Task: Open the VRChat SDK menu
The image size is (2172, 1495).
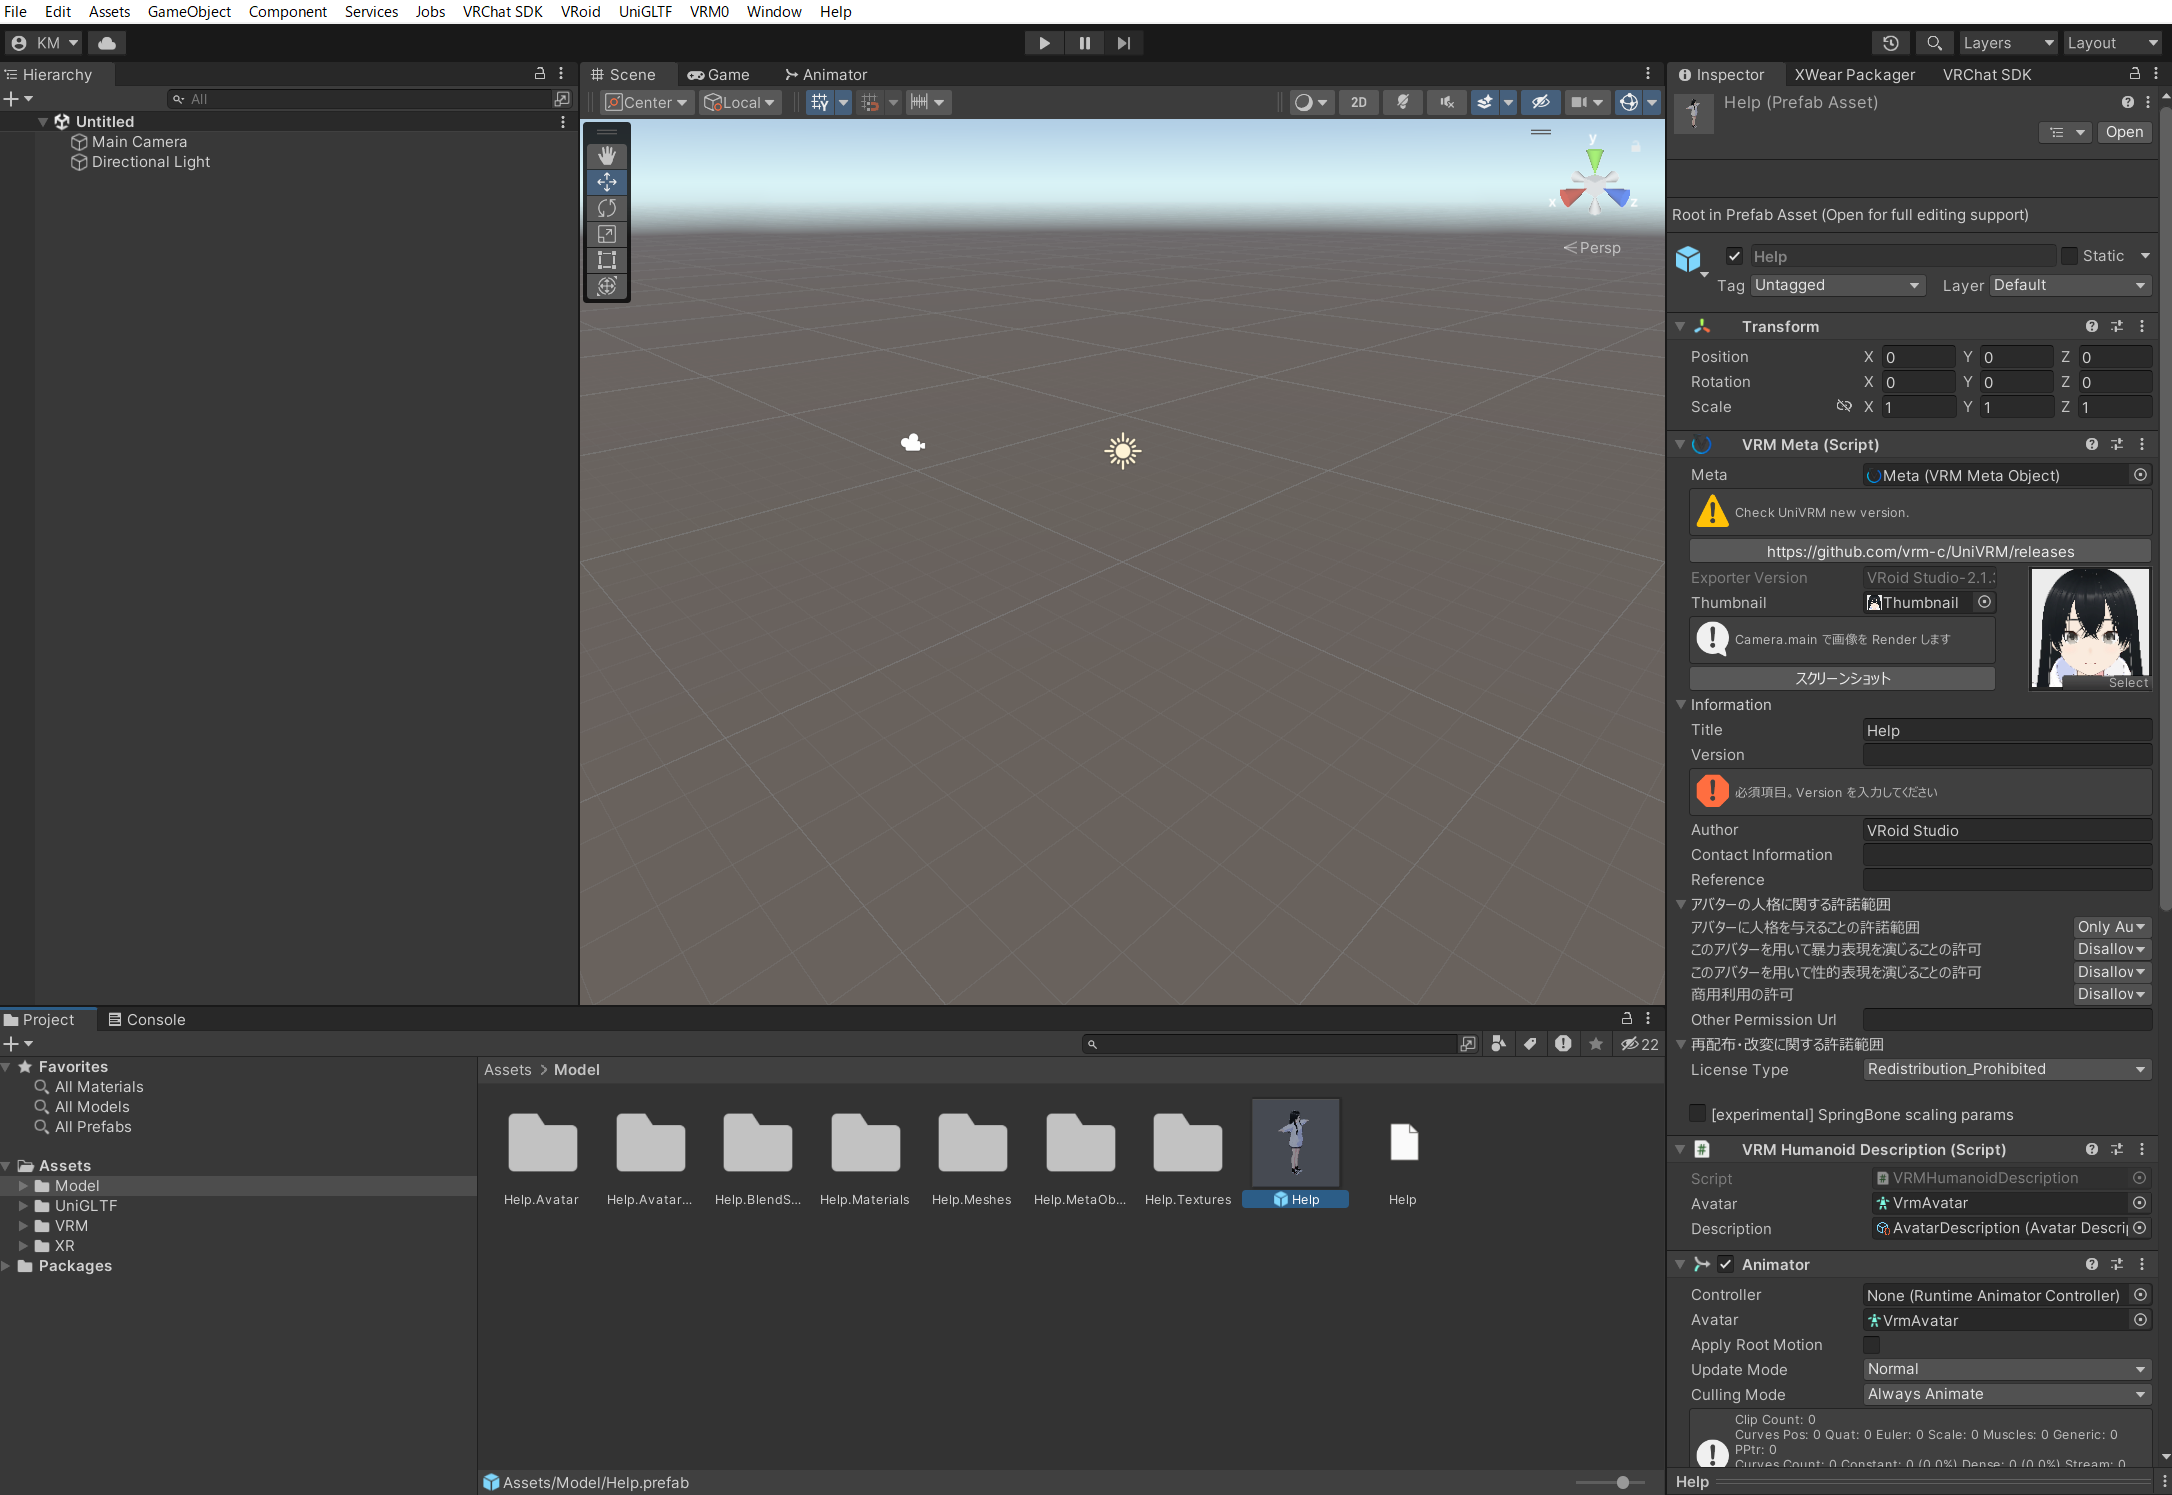Action: point(502,12)
